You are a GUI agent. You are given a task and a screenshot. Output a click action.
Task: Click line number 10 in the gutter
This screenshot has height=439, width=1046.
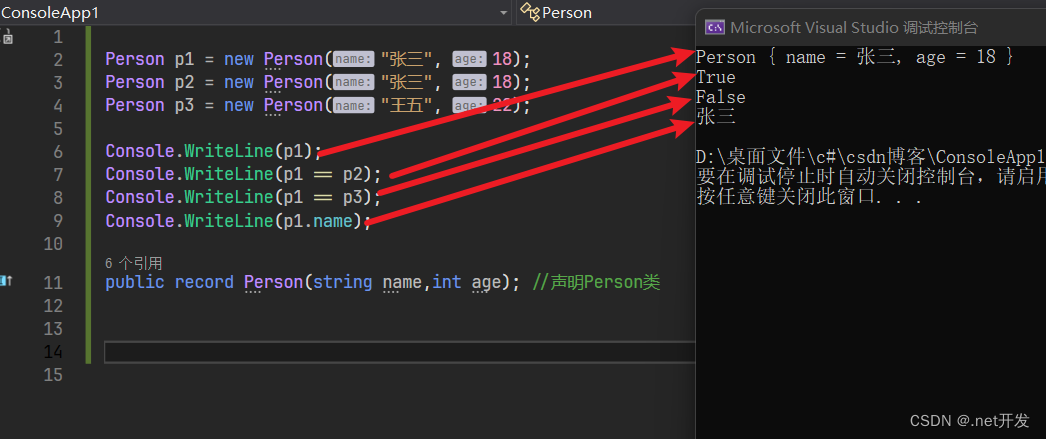point(53,244)
